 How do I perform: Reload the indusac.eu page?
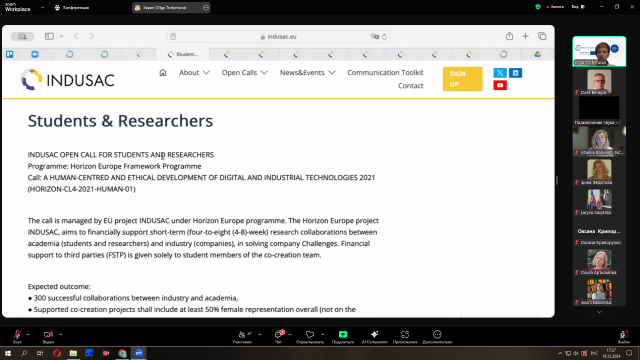(384, 37)
